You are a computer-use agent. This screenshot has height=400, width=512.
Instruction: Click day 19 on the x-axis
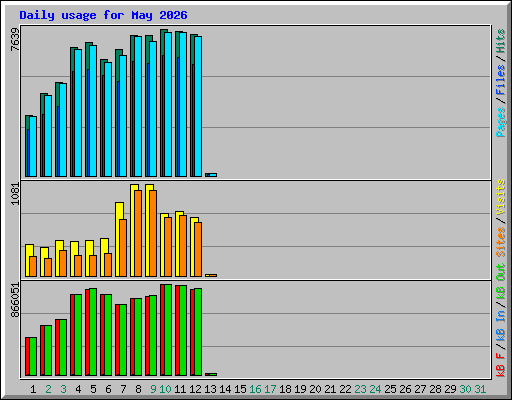point(300,389)
